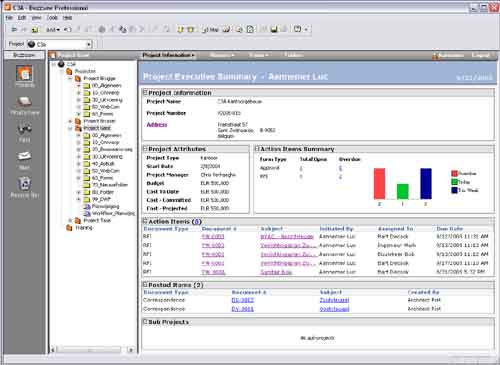Click the green Today legend swatch

point(454,182)
